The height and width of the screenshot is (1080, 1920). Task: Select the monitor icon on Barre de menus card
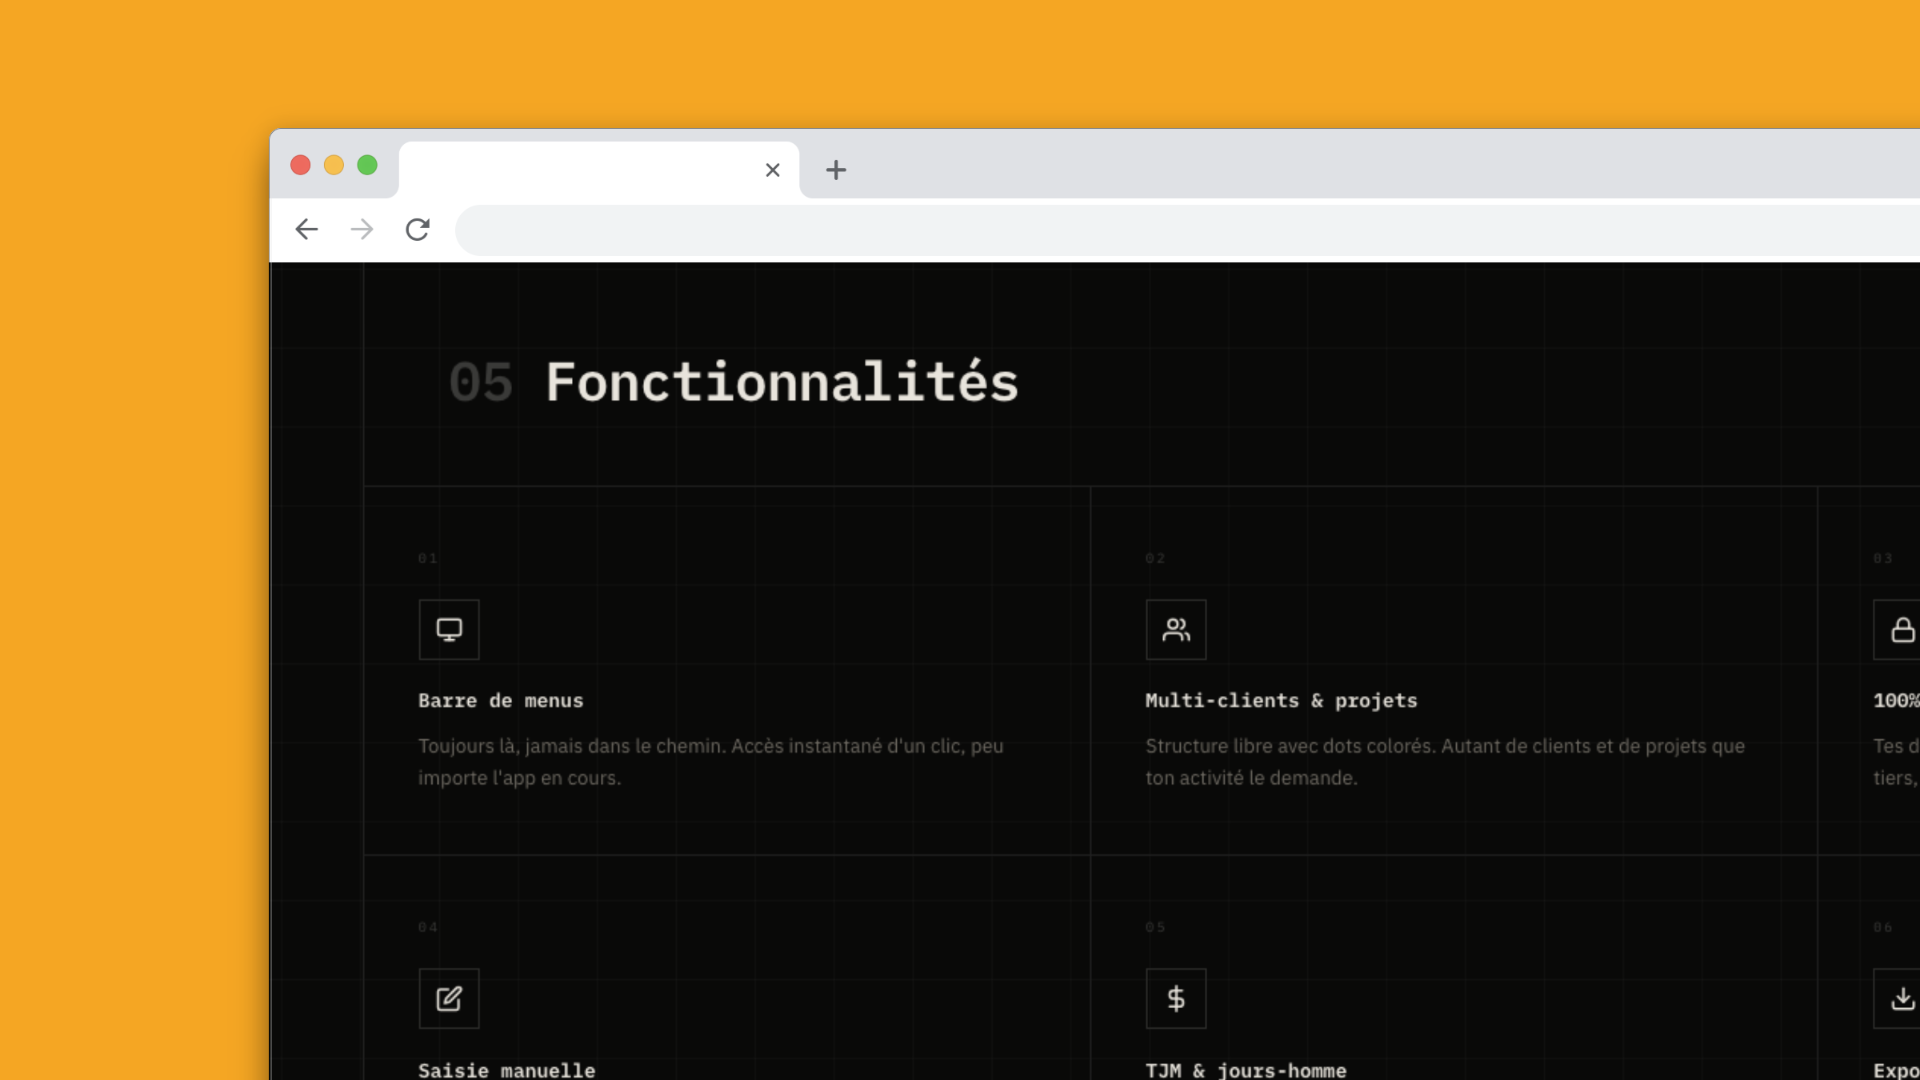coord(449,629)
